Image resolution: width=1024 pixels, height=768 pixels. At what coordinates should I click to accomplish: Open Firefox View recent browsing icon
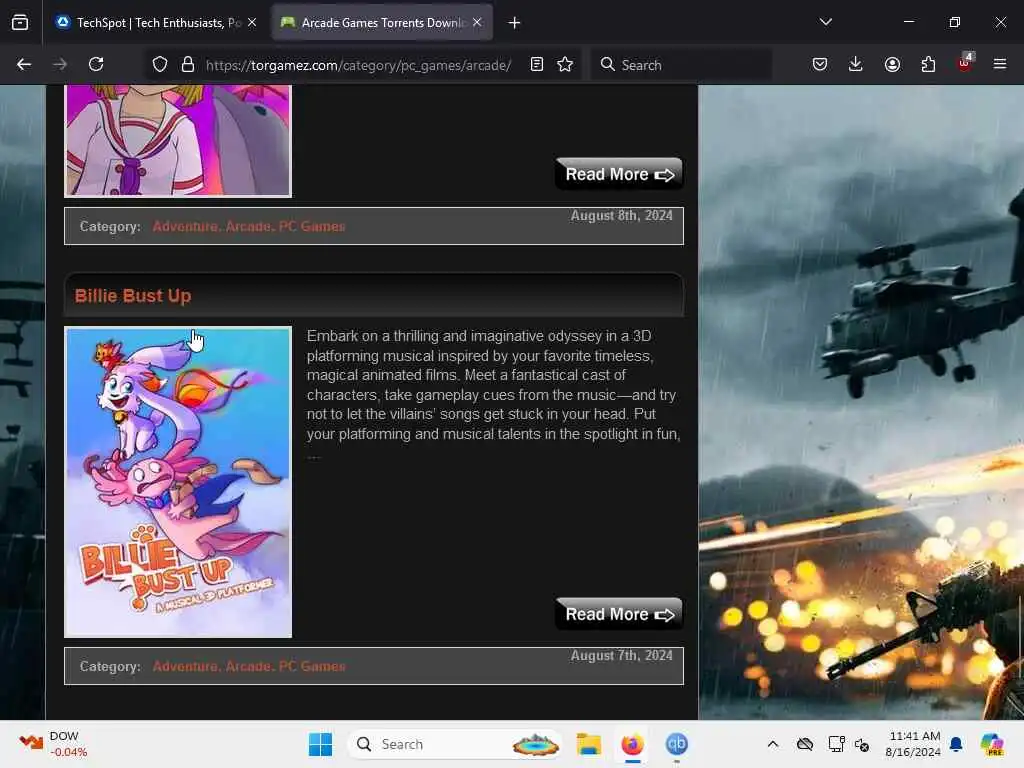20,23
